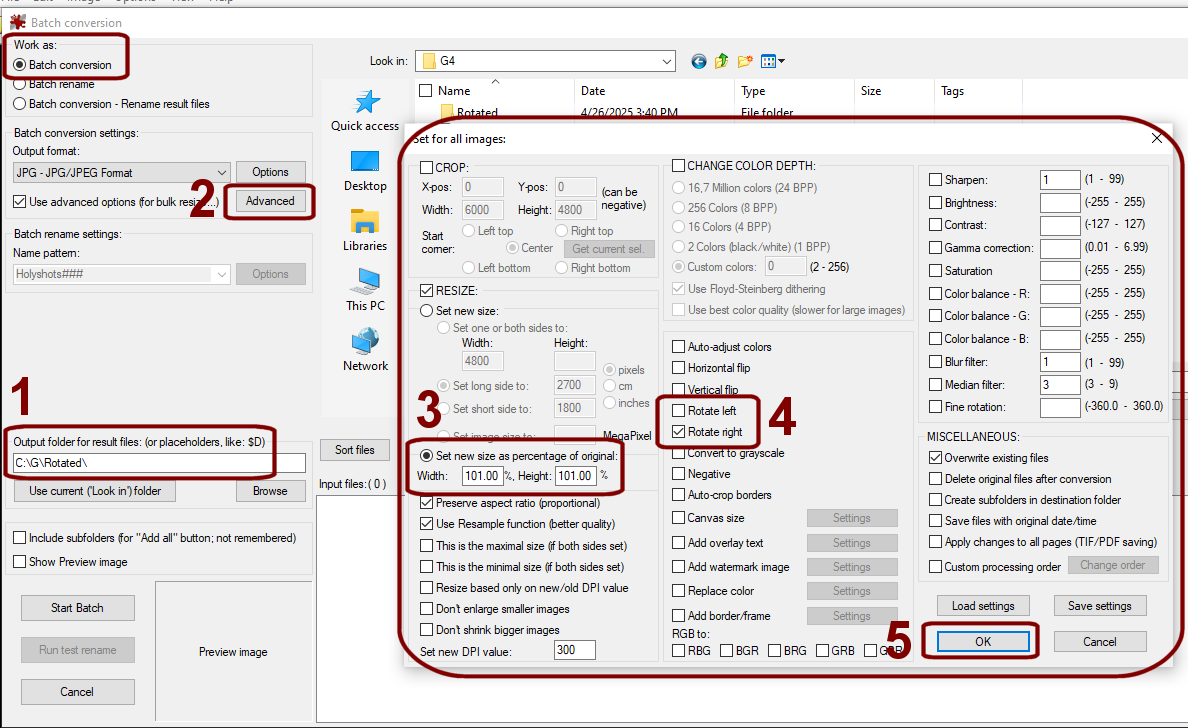Screen dimensions: 1188x728
Task: Click Save settings button
Action: tap(1099, 606)
